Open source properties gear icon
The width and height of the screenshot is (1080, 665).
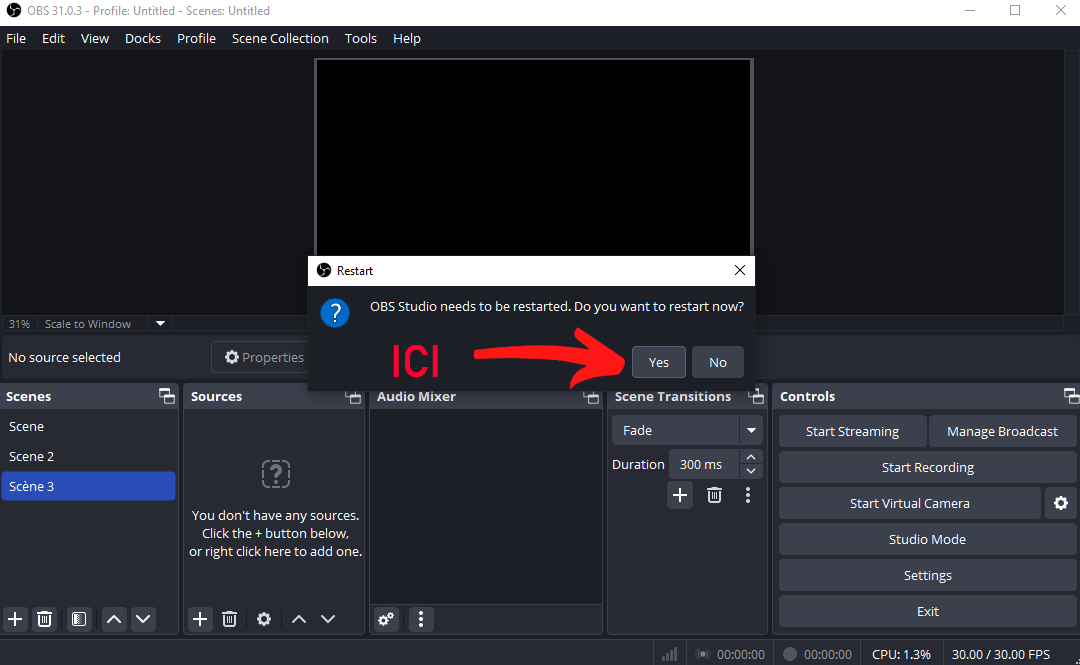[x=264, y=619]
